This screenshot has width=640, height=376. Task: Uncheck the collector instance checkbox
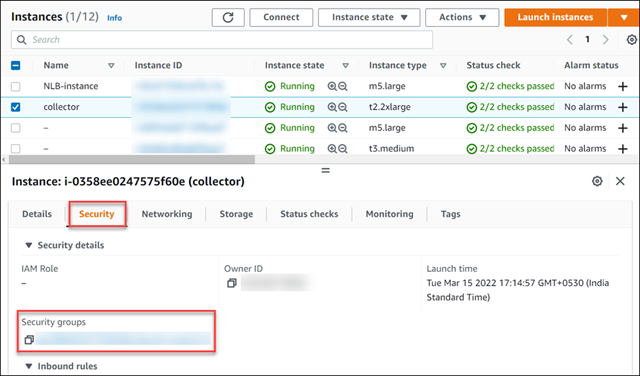pyautogui.click(x=16, y=107)
